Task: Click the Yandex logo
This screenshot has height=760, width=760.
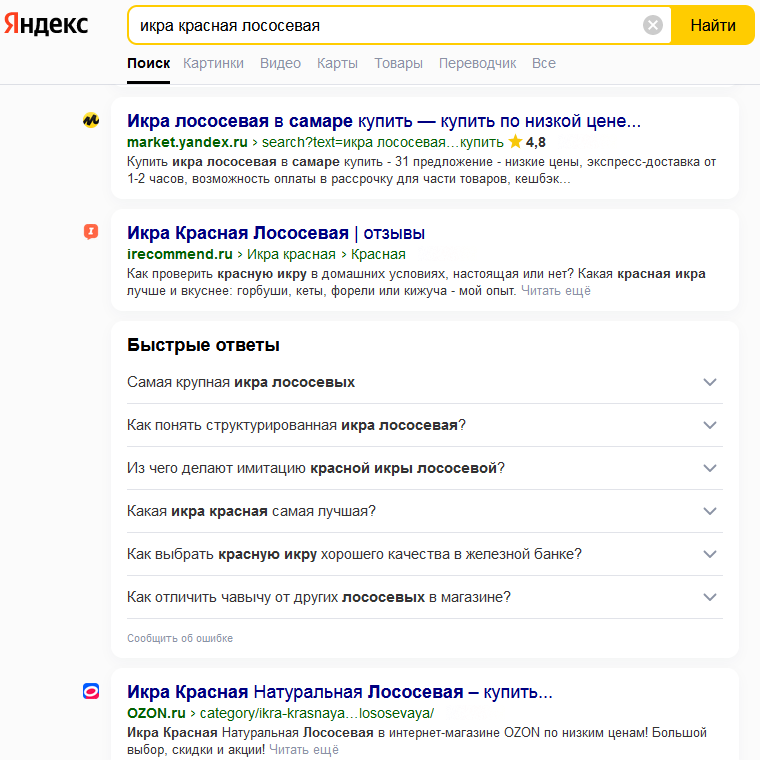Action: [46, 25]
